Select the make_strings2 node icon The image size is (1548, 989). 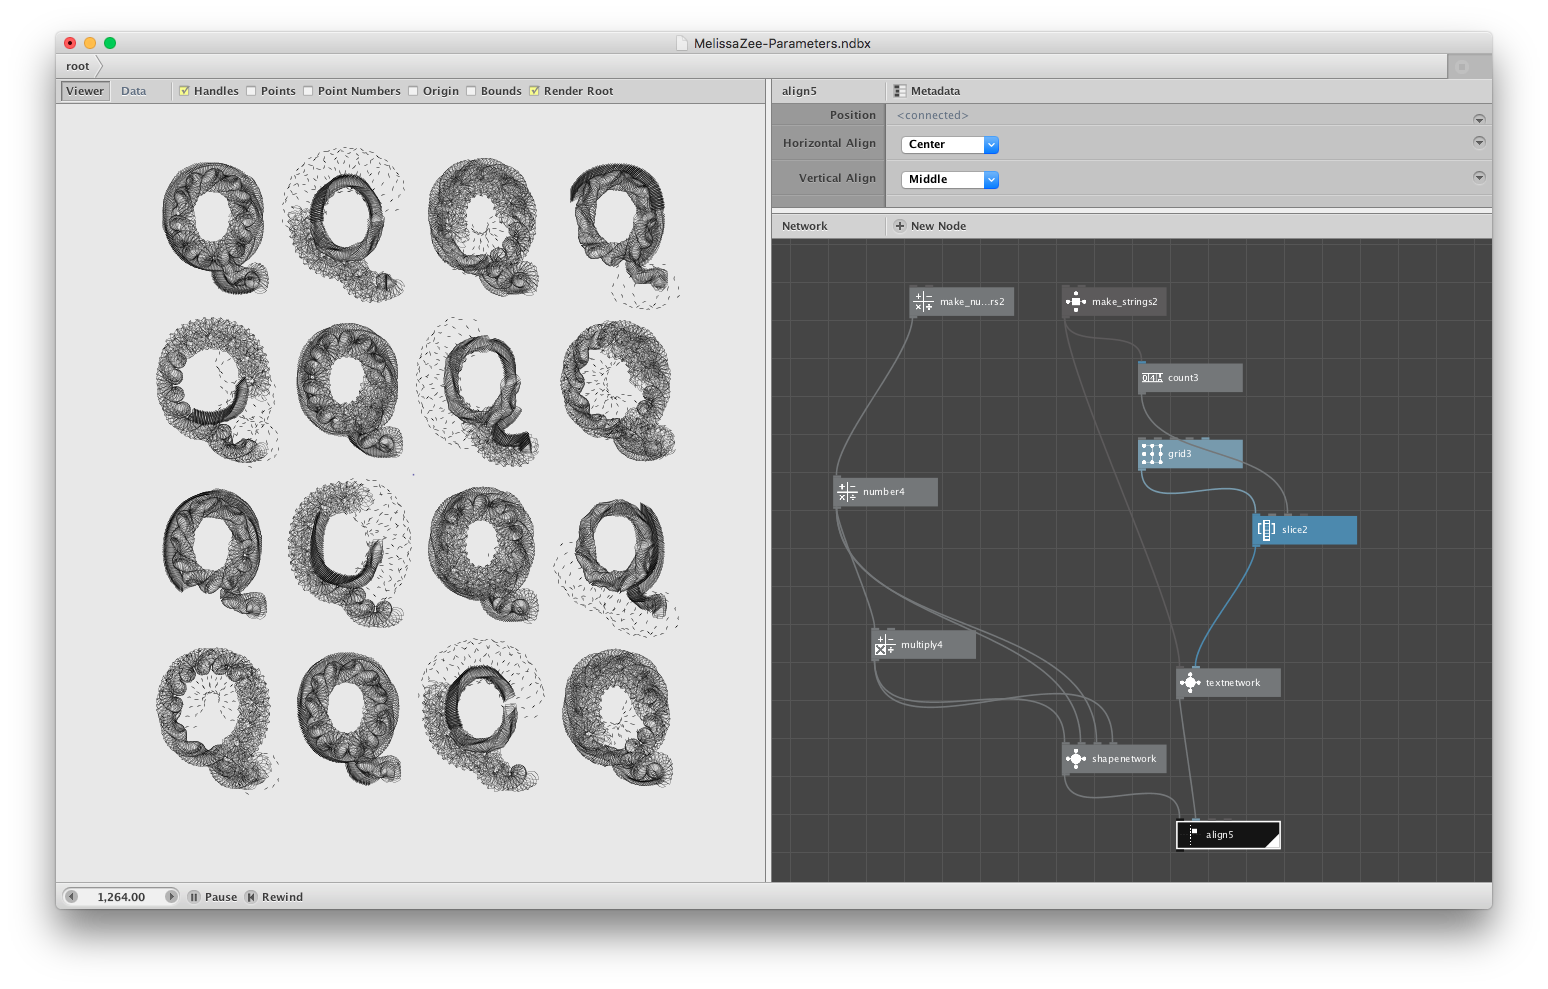(x=1076, y=302)
